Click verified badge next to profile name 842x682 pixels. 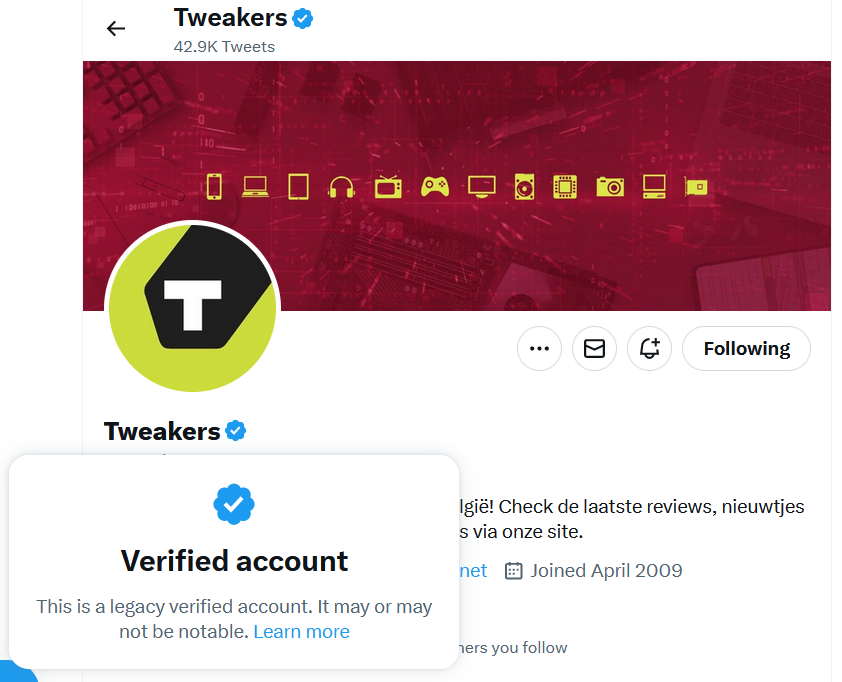pyautogui.click(x=236, y=431)
